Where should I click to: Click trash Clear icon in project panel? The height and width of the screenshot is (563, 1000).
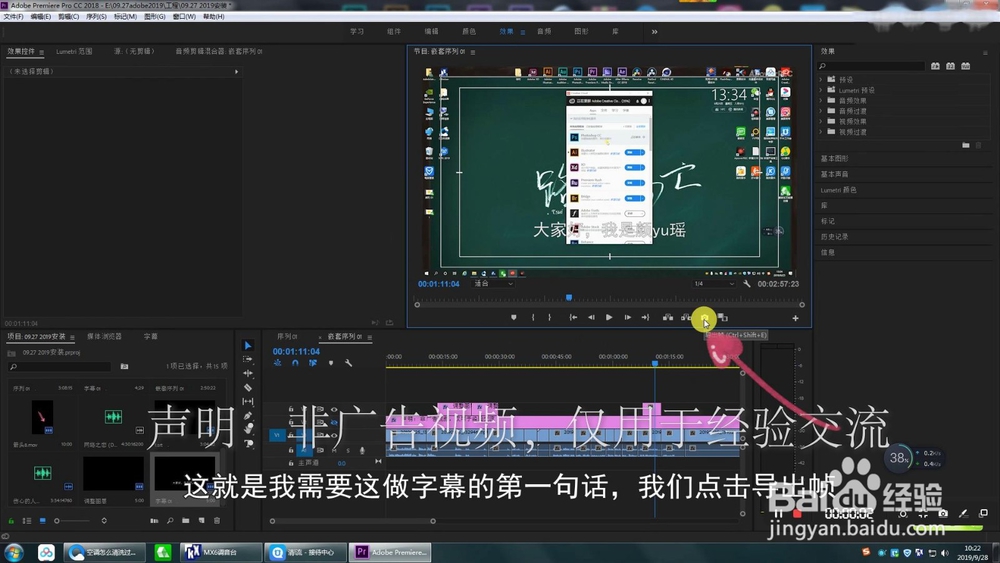point(217,521)
